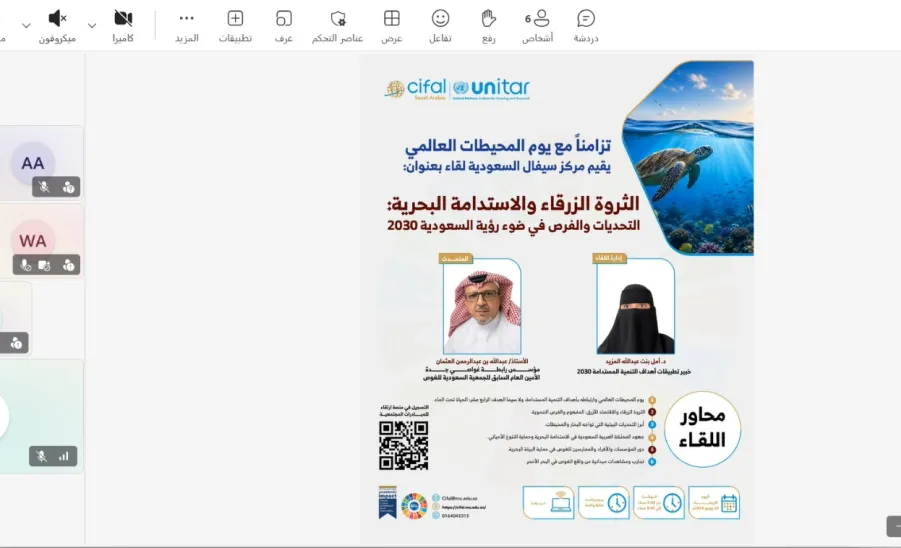This screenshot has height=548, width=901.
Task: Click the sea turtle image on poster
Action: 688,158
